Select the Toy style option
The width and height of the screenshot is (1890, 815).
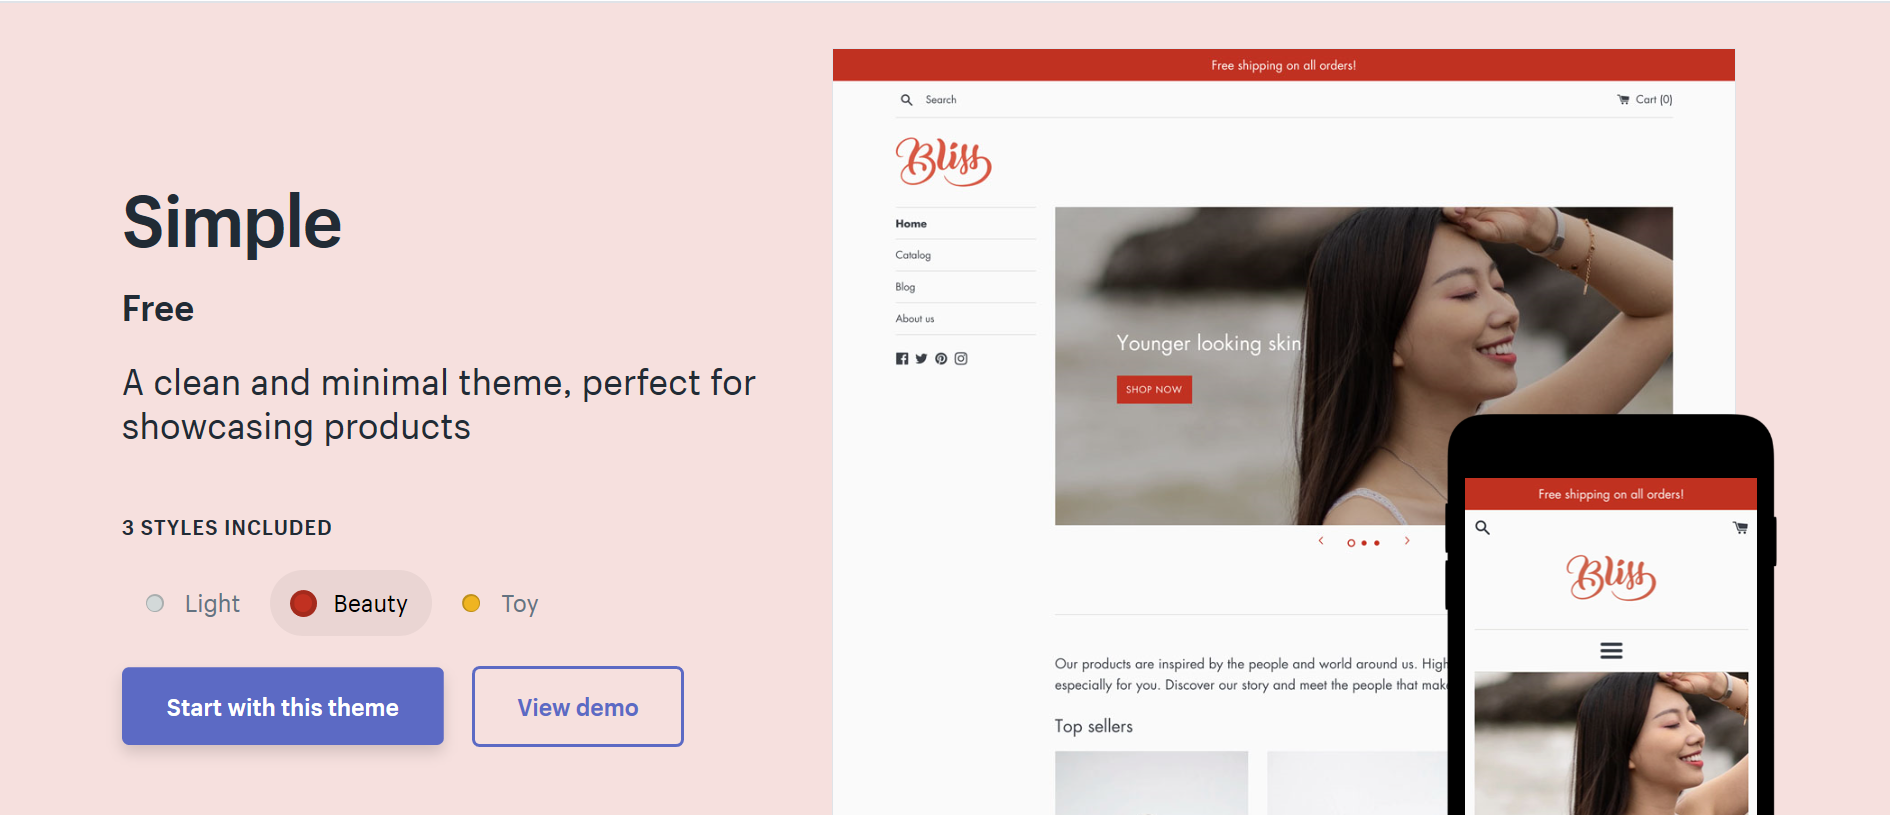pos(500,604)
